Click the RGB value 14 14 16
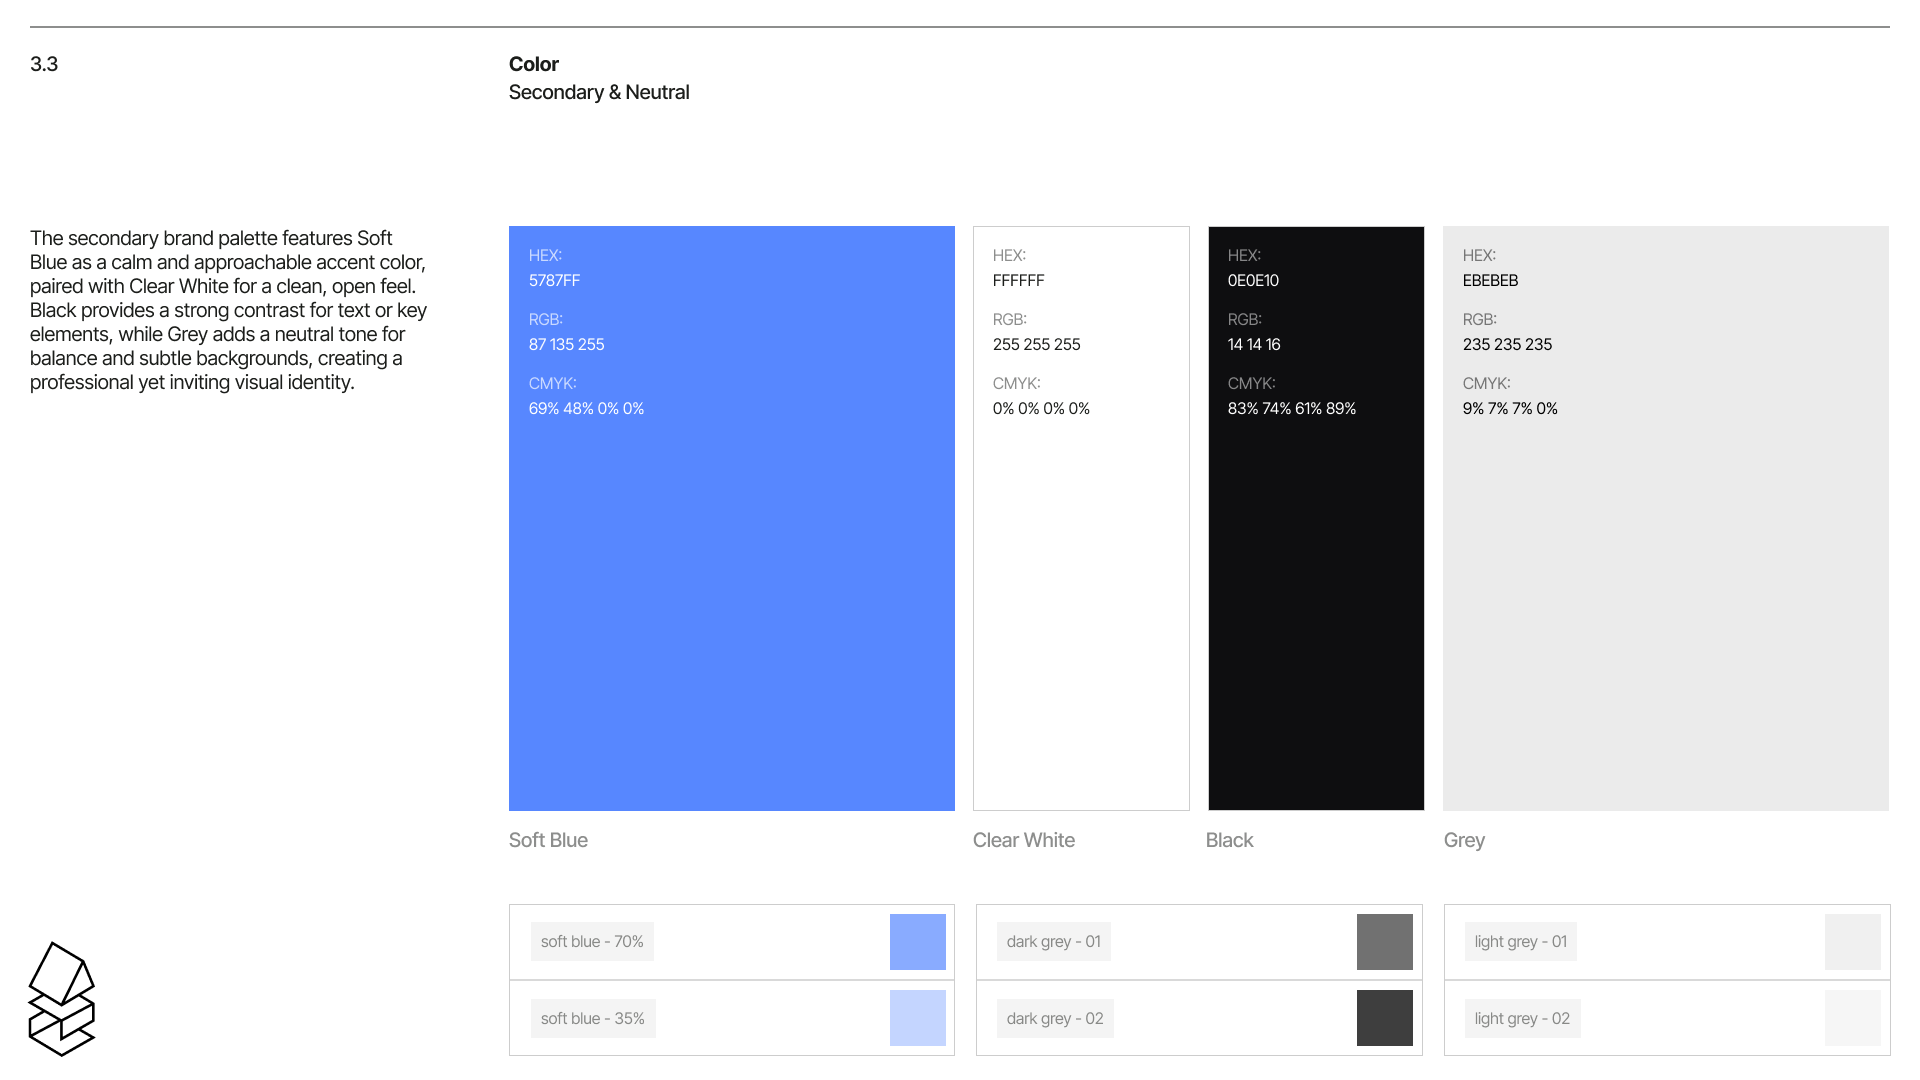The width and height of the screenshot is (1920, 1080). coord(1254,345)
